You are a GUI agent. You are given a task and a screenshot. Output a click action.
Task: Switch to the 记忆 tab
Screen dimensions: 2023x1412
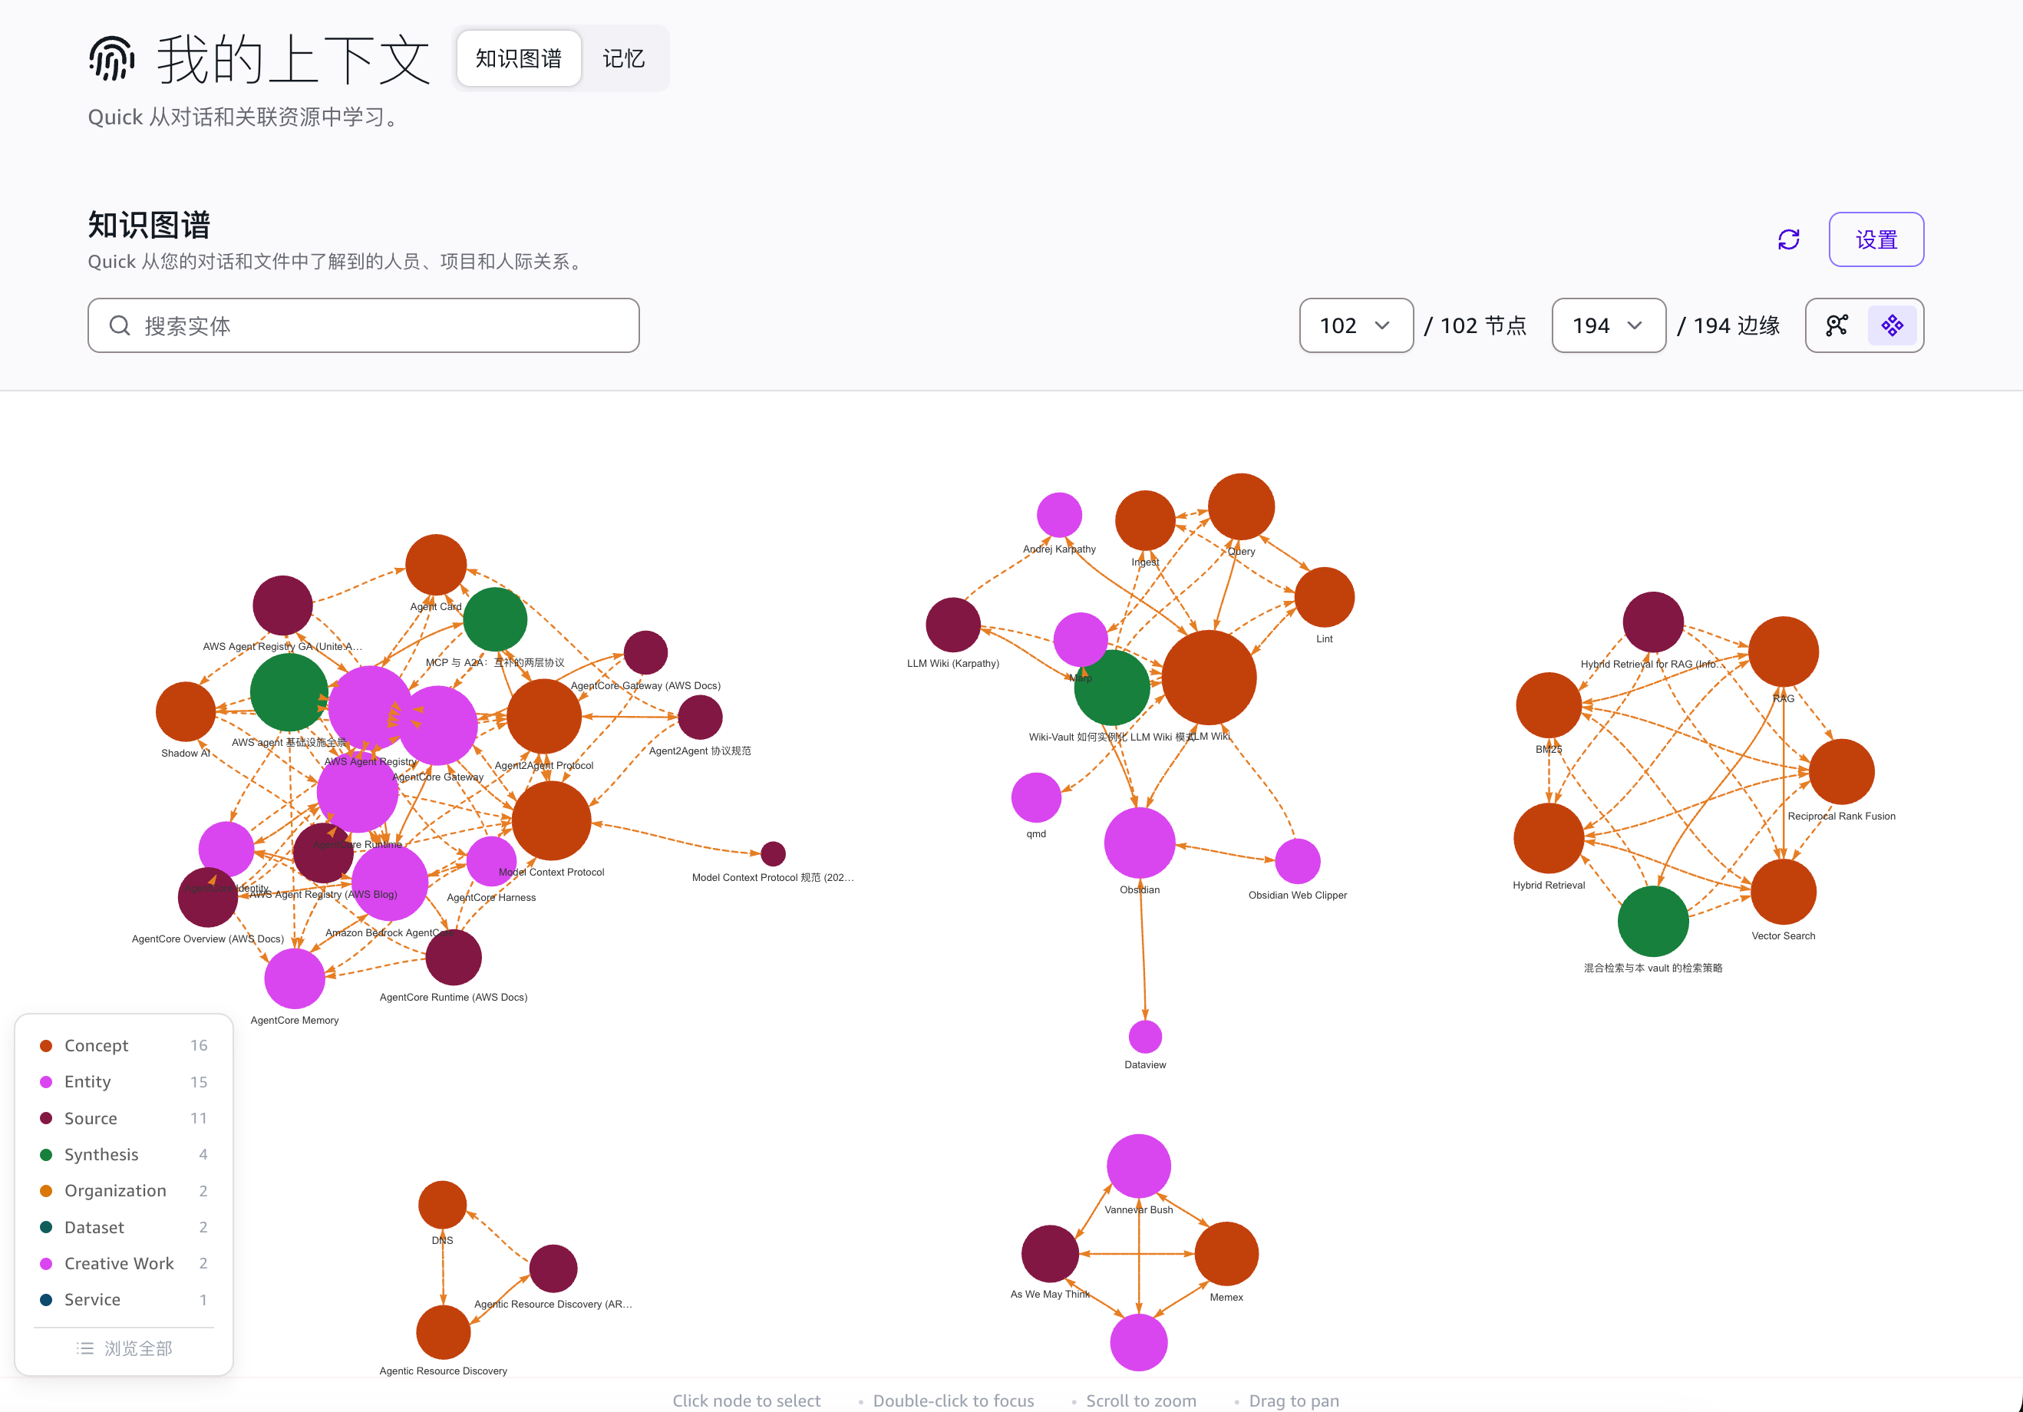pos(624,59)
